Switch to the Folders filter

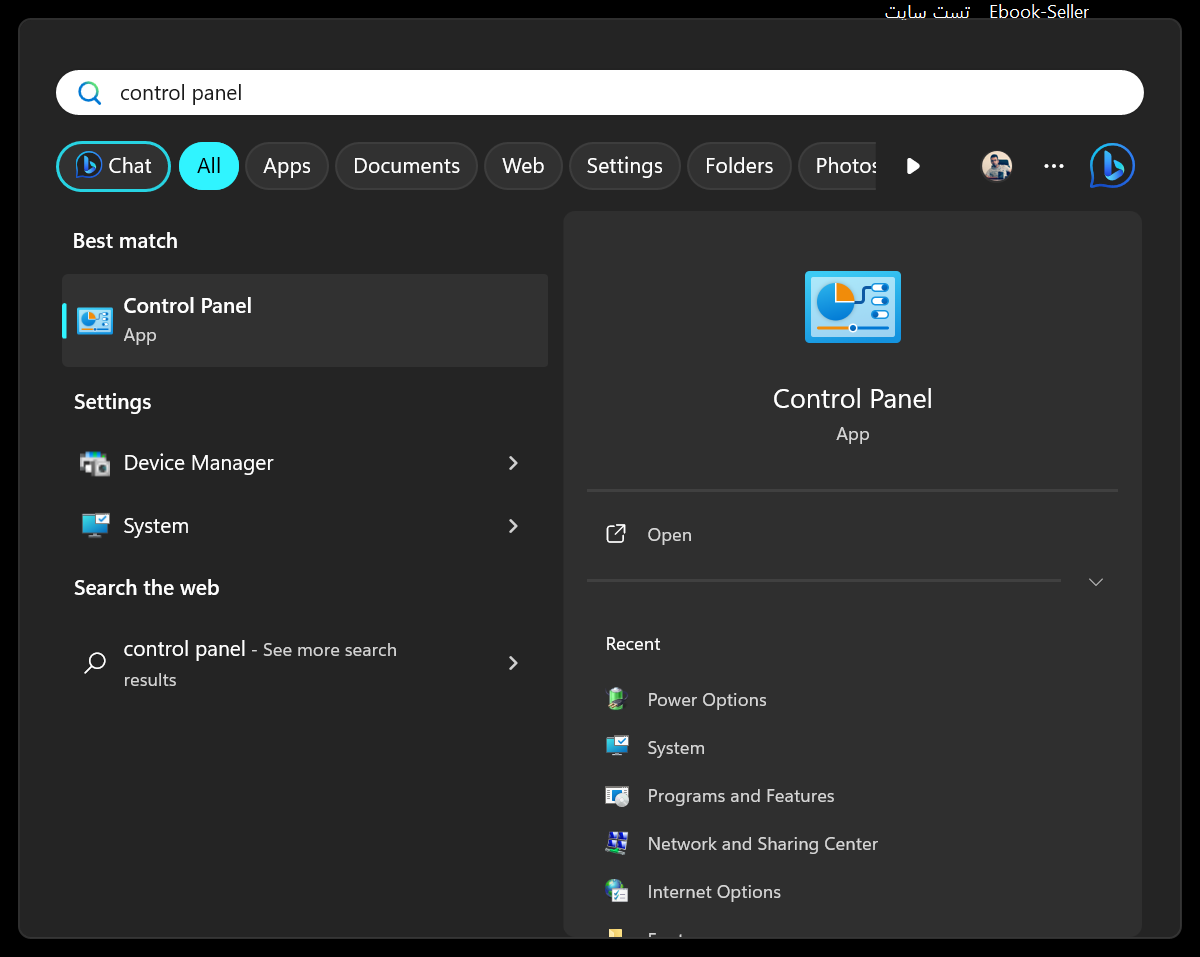click(739, 166)
